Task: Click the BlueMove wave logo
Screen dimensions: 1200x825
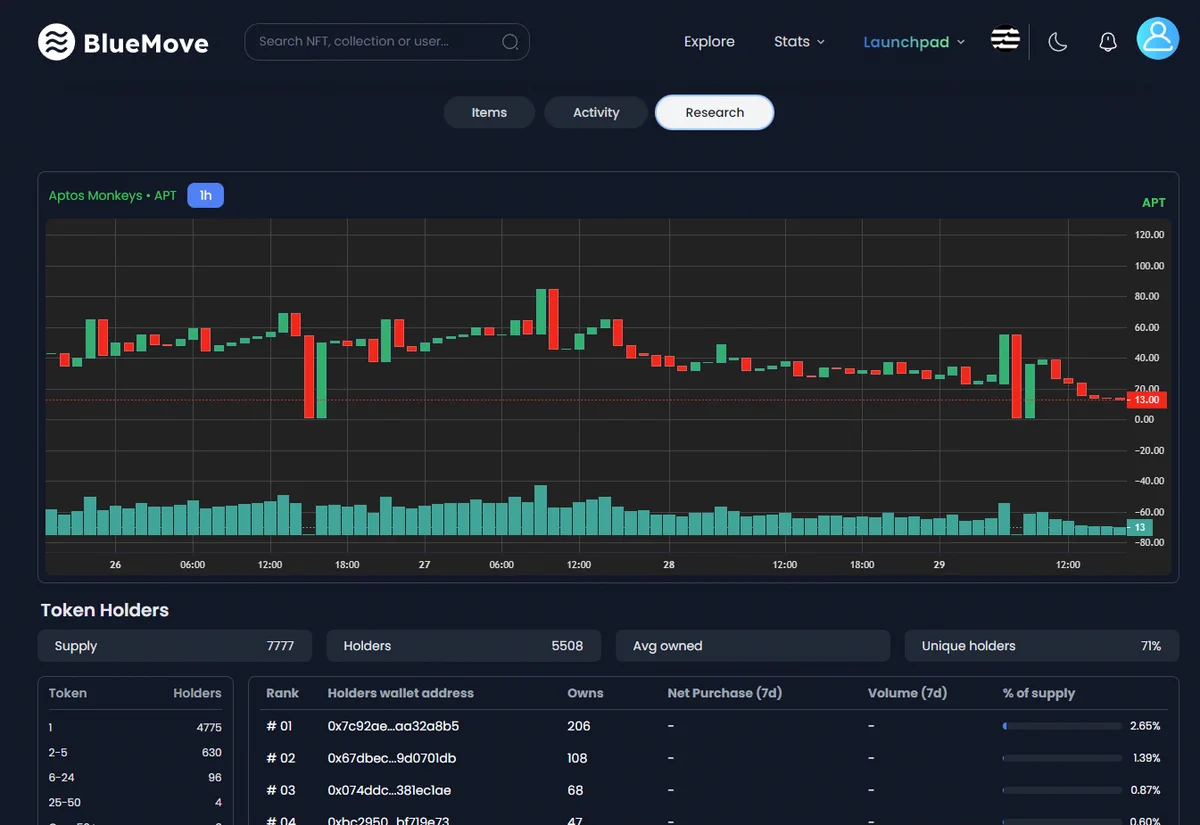Action: click(56, 42)
